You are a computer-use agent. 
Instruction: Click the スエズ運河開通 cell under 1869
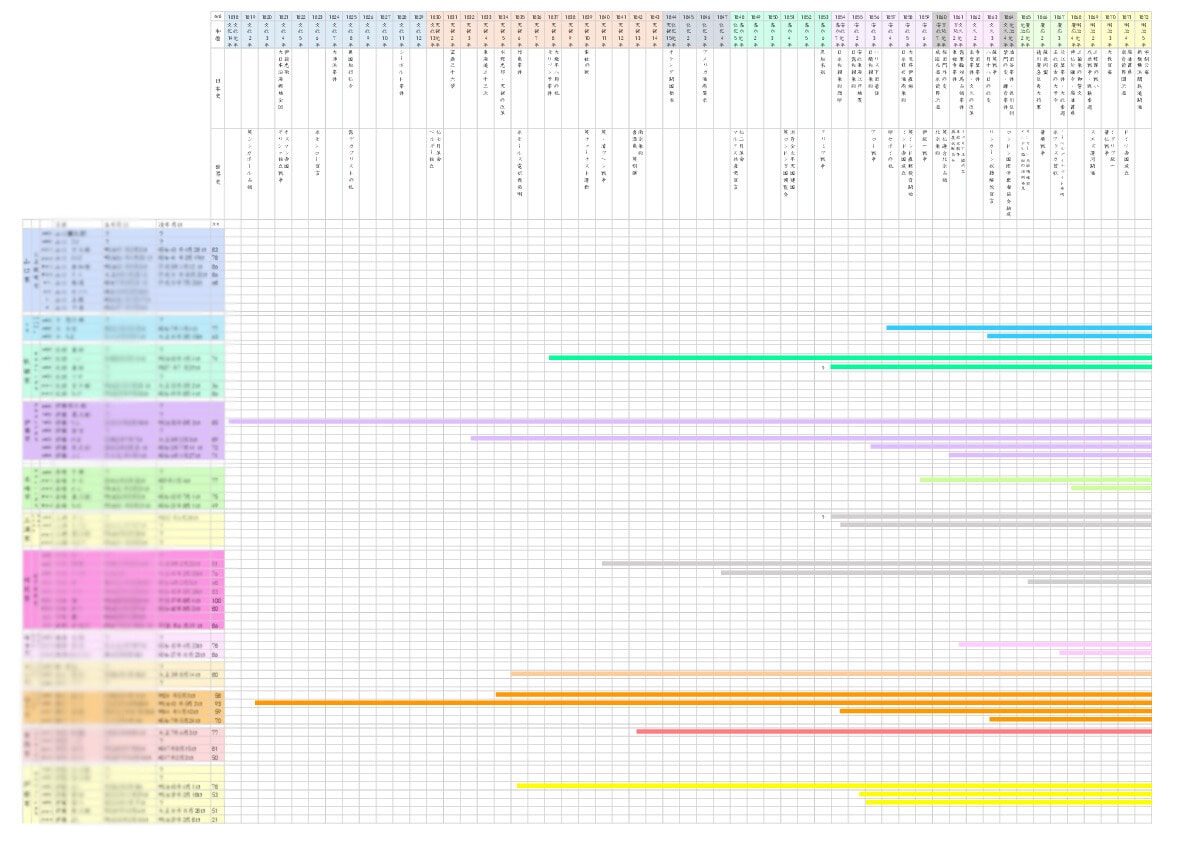click(x=1093, y=174)
